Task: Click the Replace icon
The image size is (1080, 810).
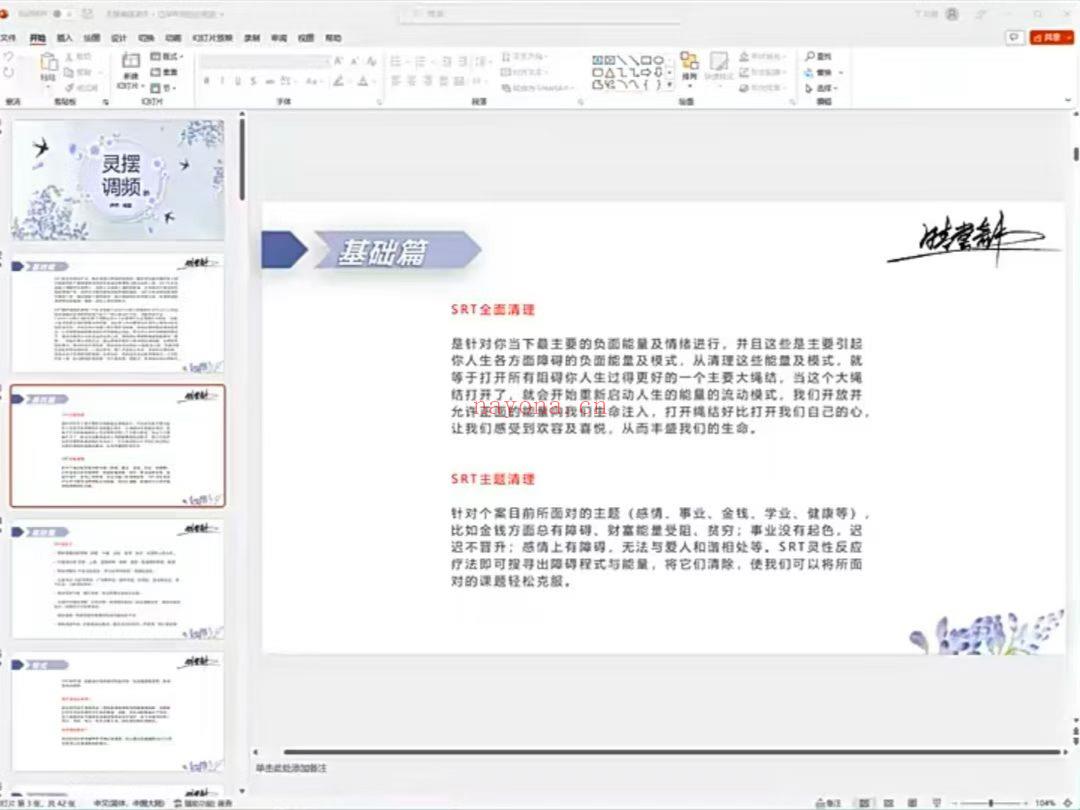Action: coord(809,72)
